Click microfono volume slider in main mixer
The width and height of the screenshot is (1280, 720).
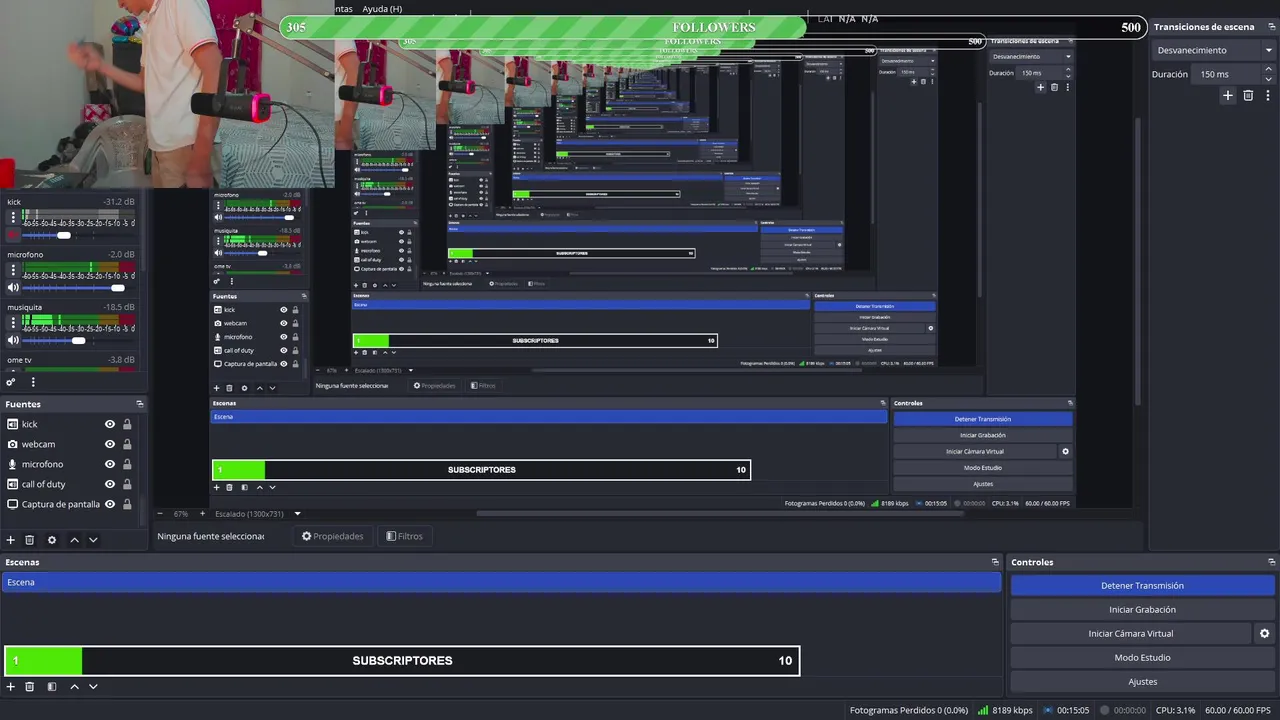[78, 288]
